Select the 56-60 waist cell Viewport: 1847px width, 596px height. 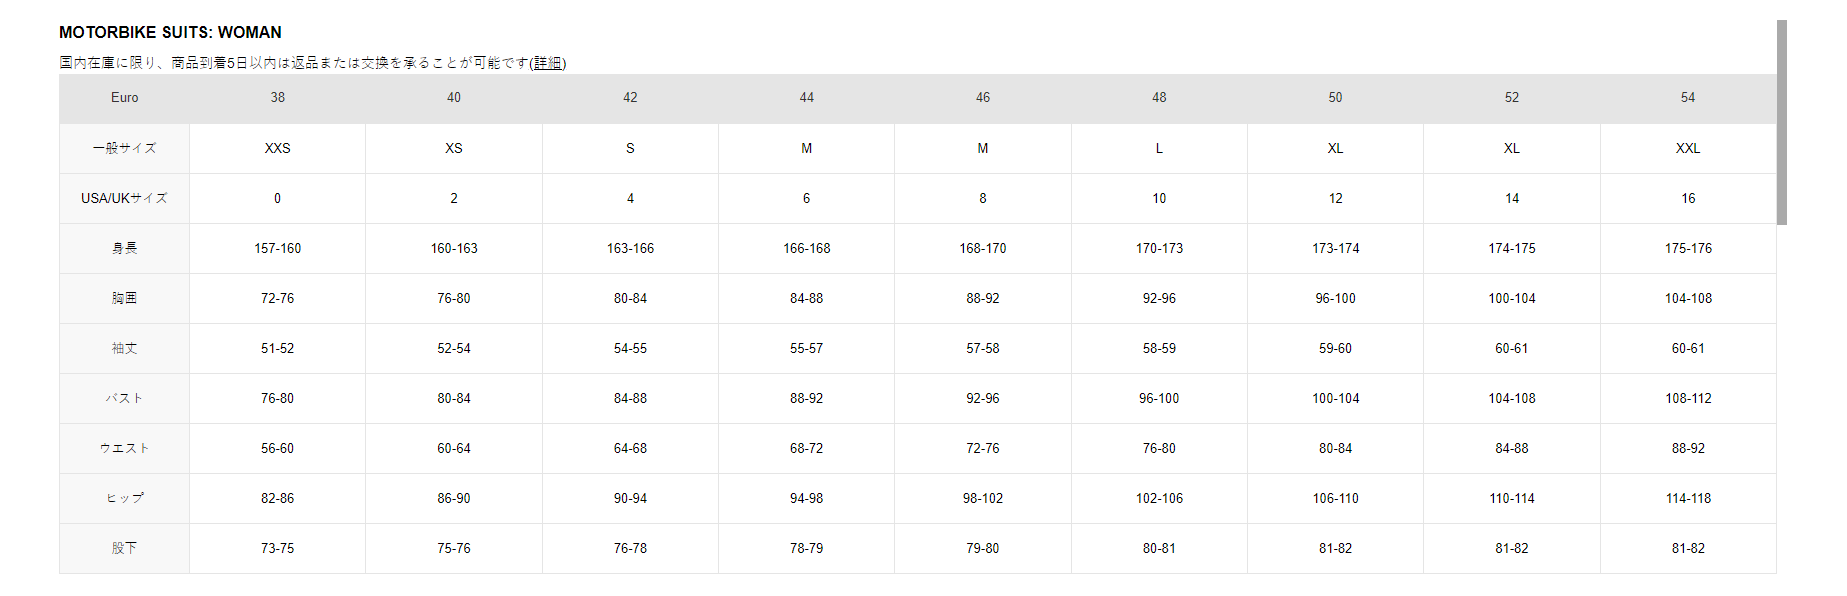[x=277, y=448]
